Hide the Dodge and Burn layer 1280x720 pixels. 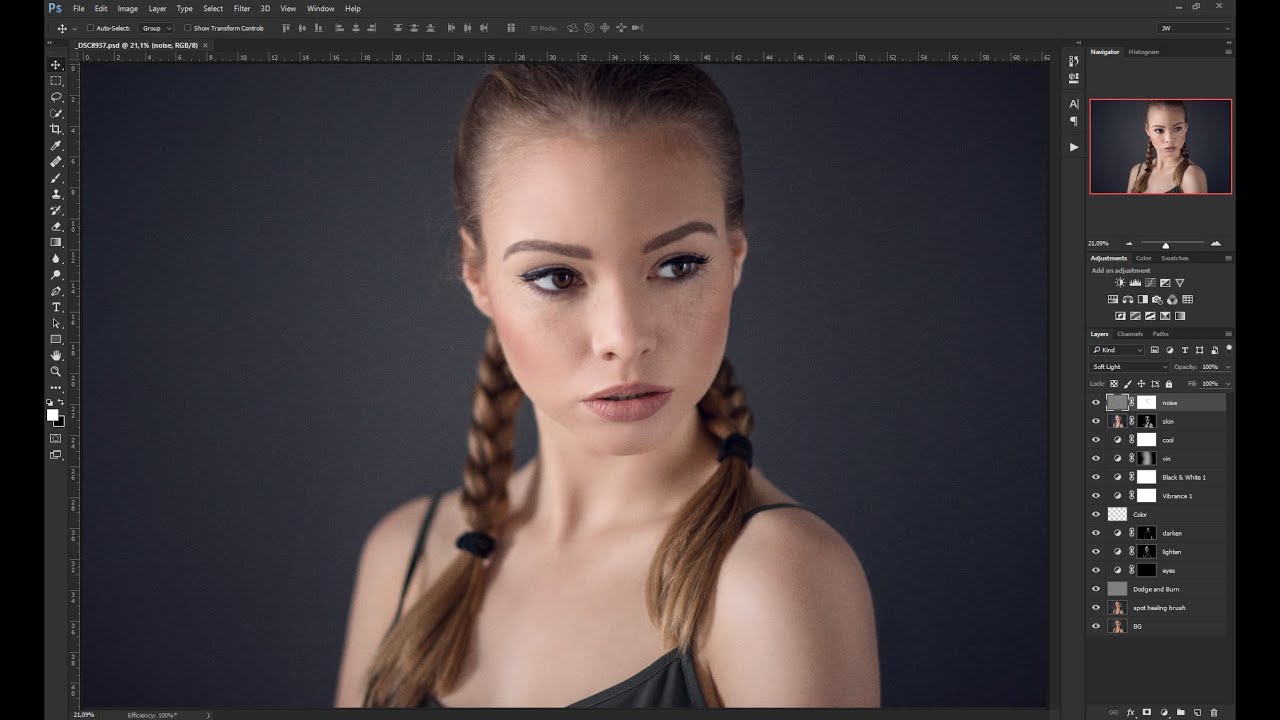[x=1096, y=589]
